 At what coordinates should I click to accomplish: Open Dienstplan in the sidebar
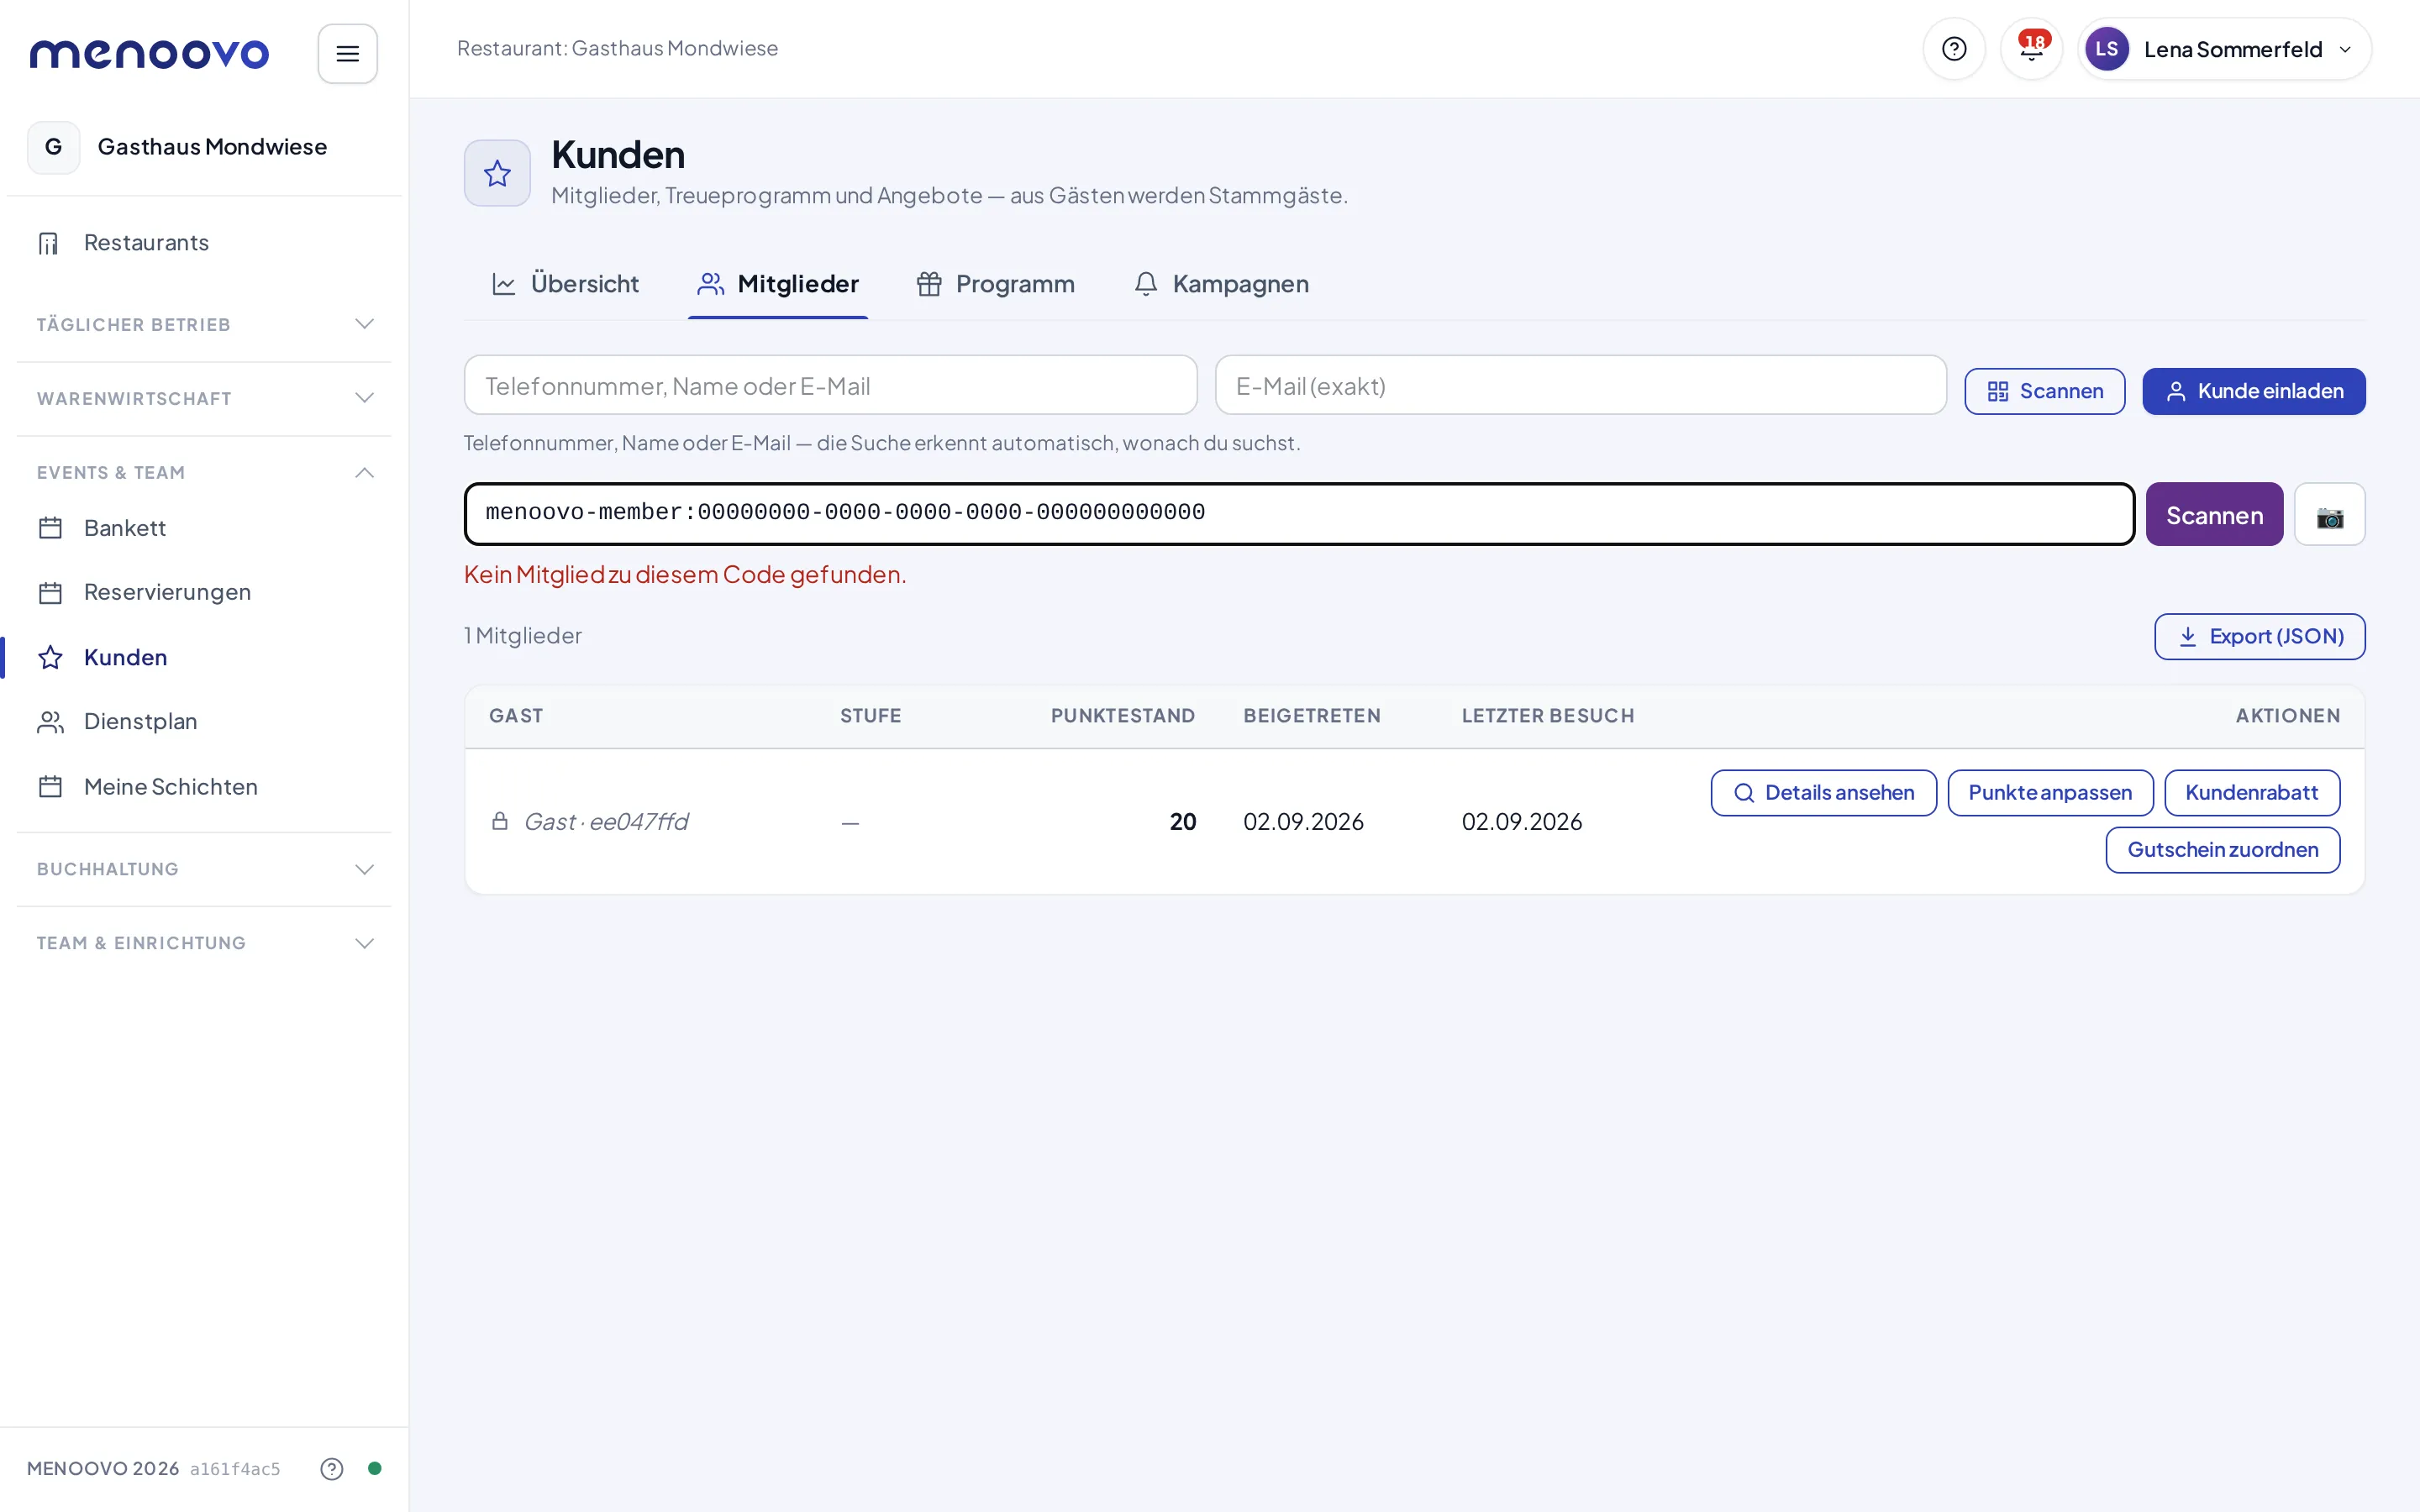(x=204, y=721)
